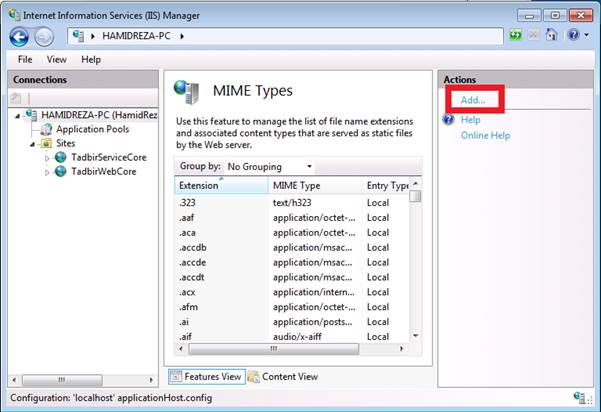Select the Sites folder node

[66, 143]
